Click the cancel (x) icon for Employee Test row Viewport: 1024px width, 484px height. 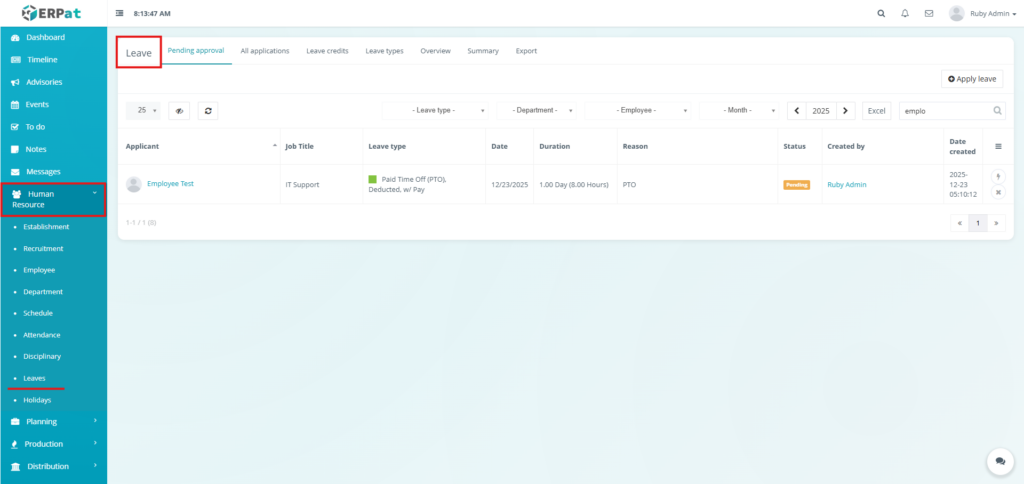[x=998, y=192]
